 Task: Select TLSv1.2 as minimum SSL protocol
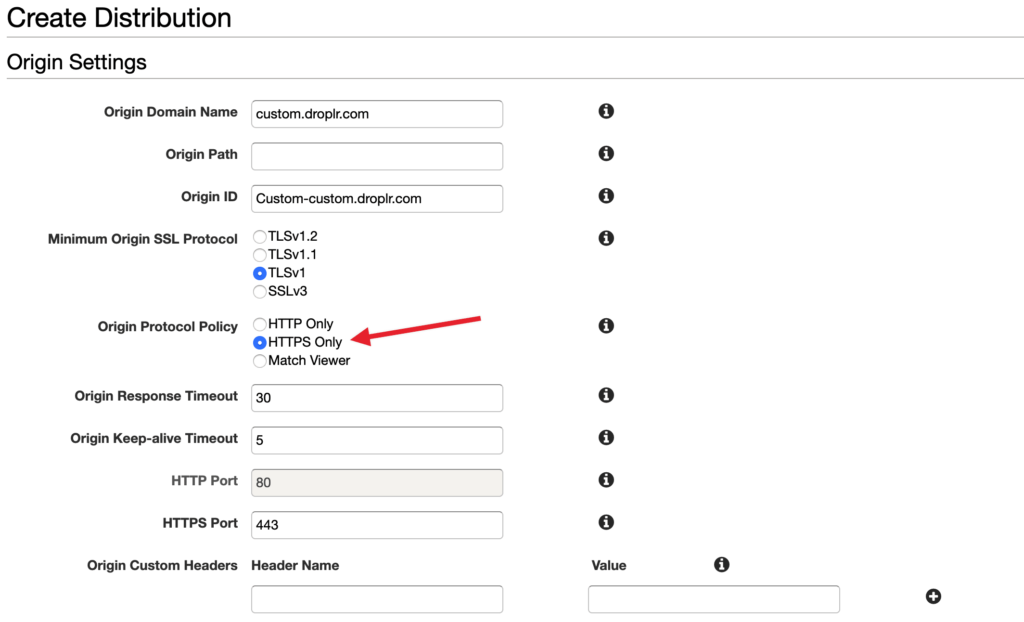(259, 237)
